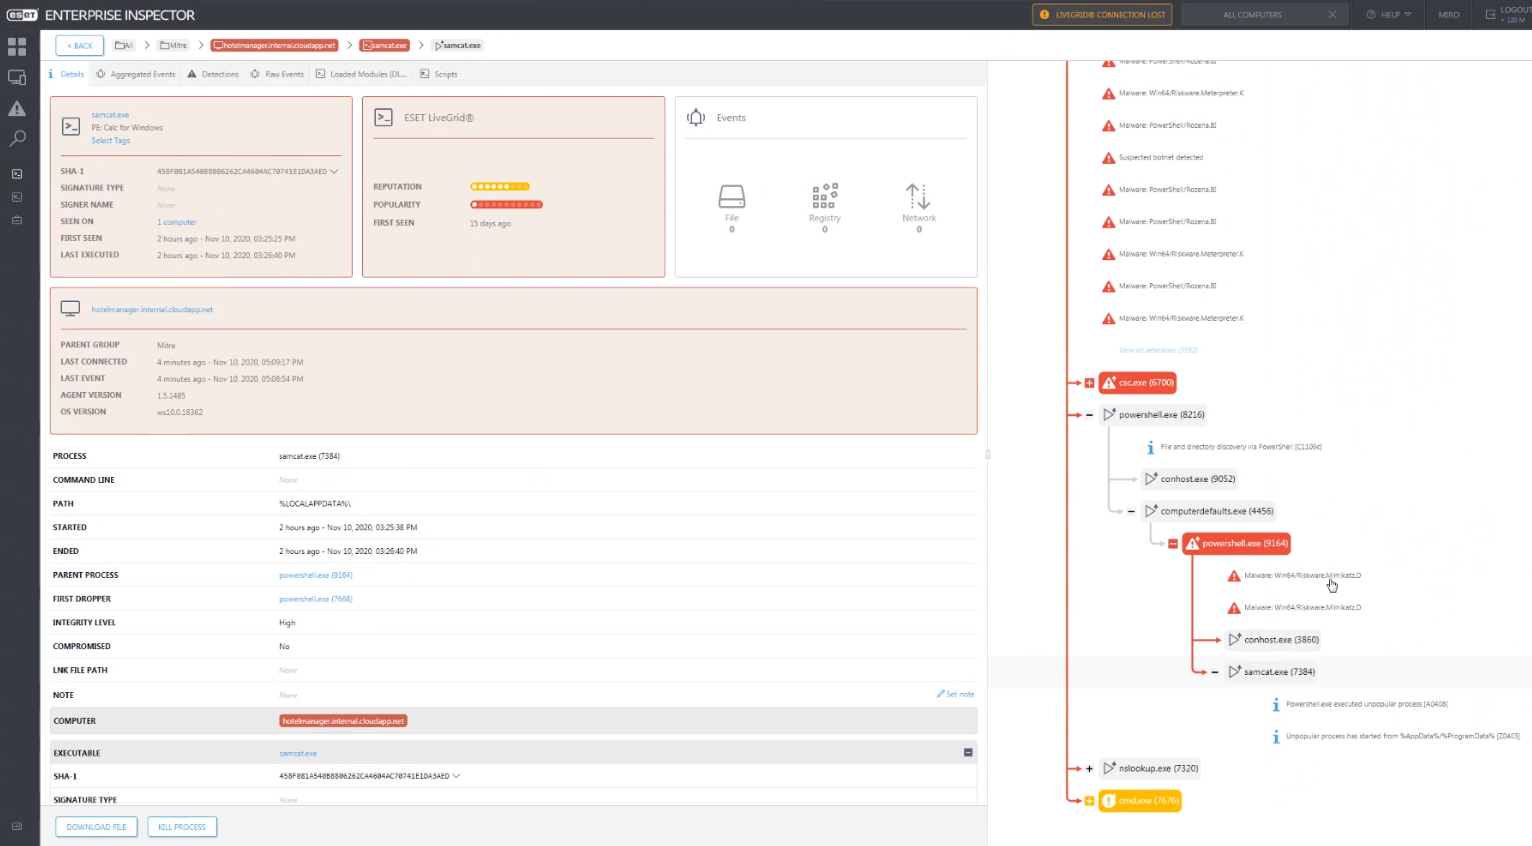Screen dimensions: 1532x846
Task: Collapse the computerdefaults.exe (4456) node
Action: pos(1131,512)
